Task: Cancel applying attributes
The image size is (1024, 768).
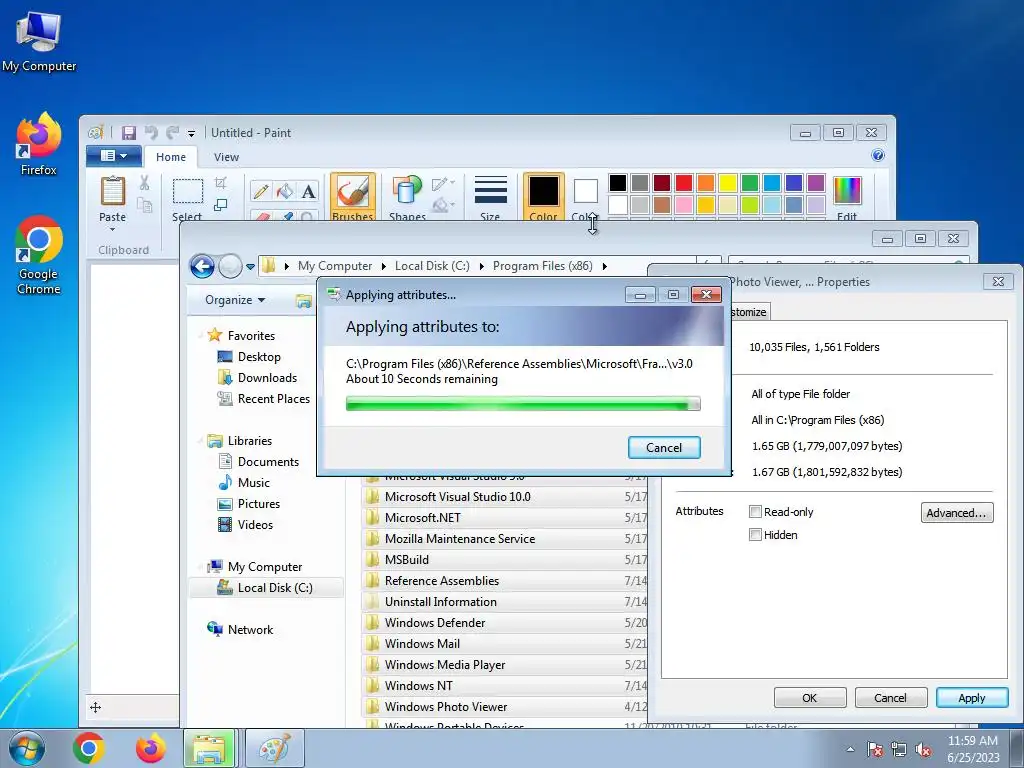Action: [x=664, y=447]
